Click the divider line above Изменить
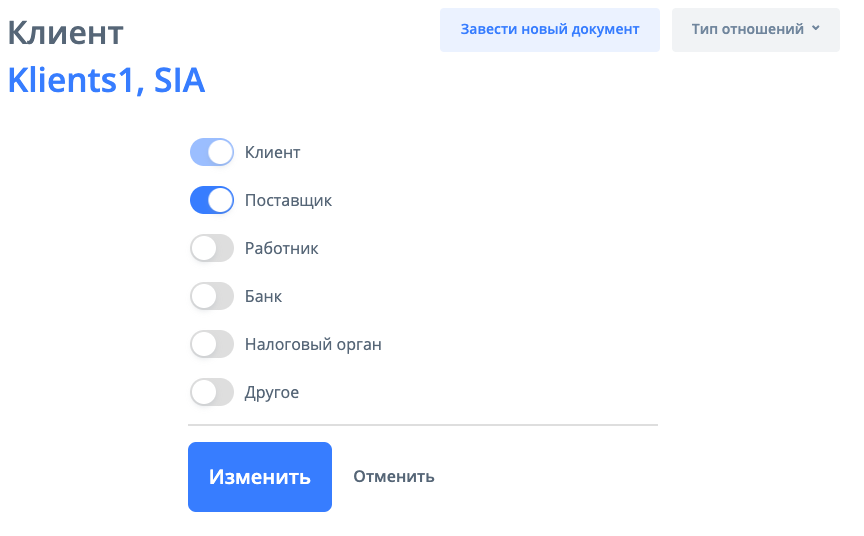This screenshot has height=536, width=864. point(423,425)
